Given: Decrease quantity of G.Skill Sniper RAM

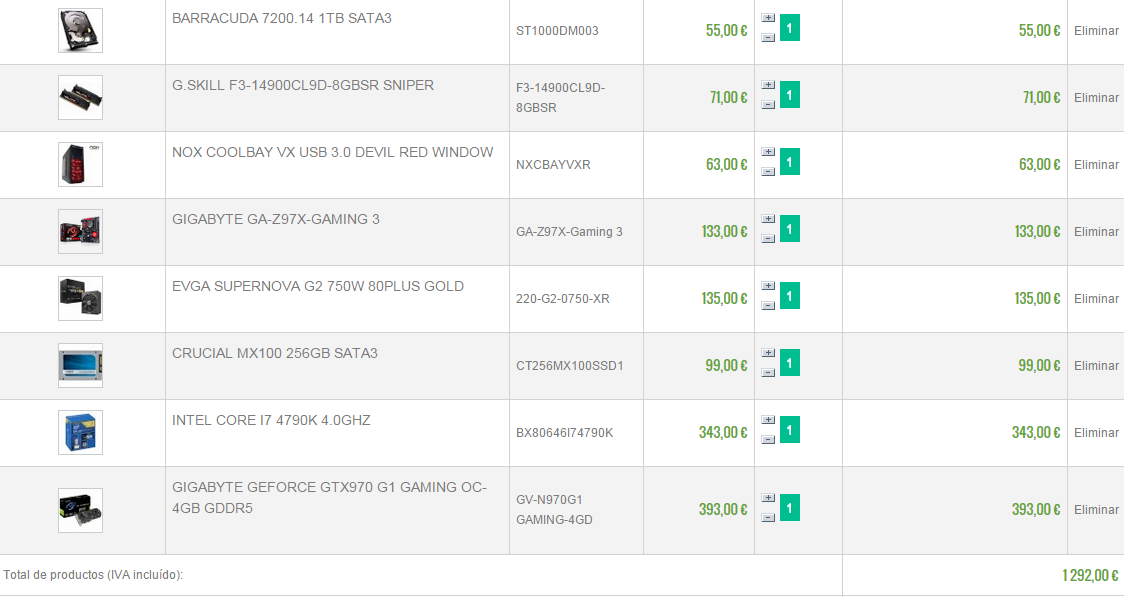Looking at the screenshot, I should [768, 105].
